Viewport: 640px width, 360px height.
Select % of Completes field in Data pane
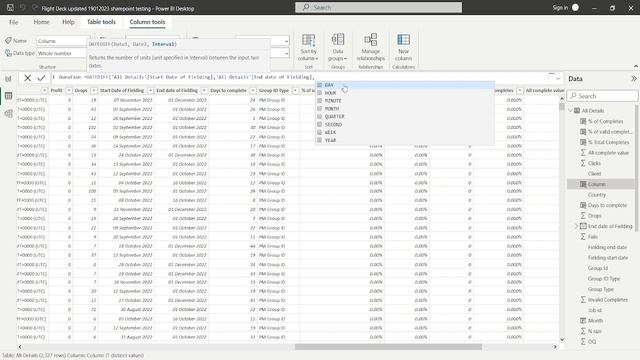pyautogui.click(x=605, y=121)
